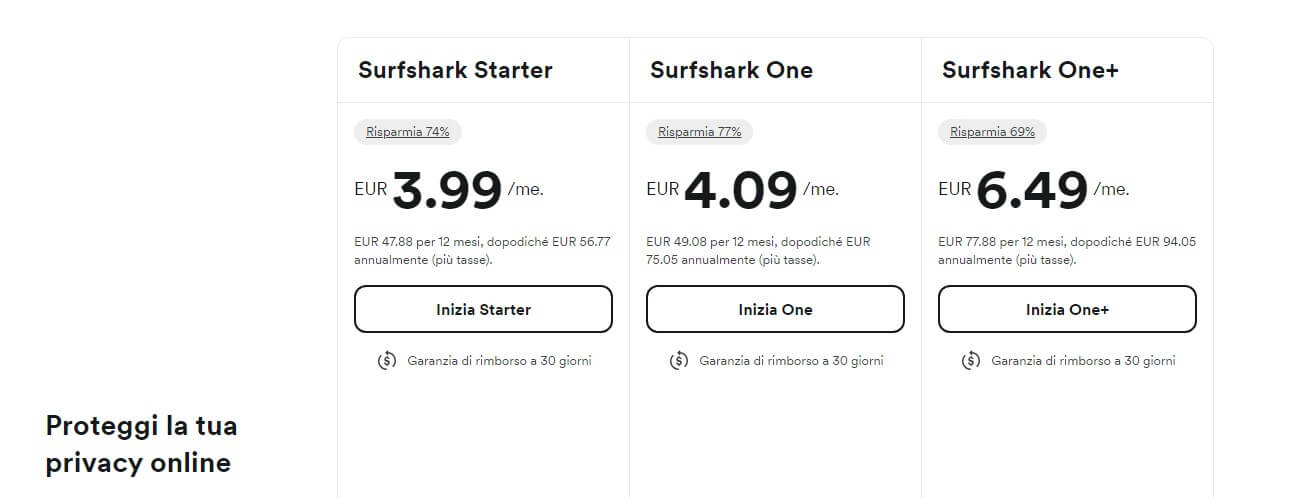Click the EUR 49.08 per 12 mesi billing note
The width and height of the screenshot is (1289, 498).
point(758,250)
